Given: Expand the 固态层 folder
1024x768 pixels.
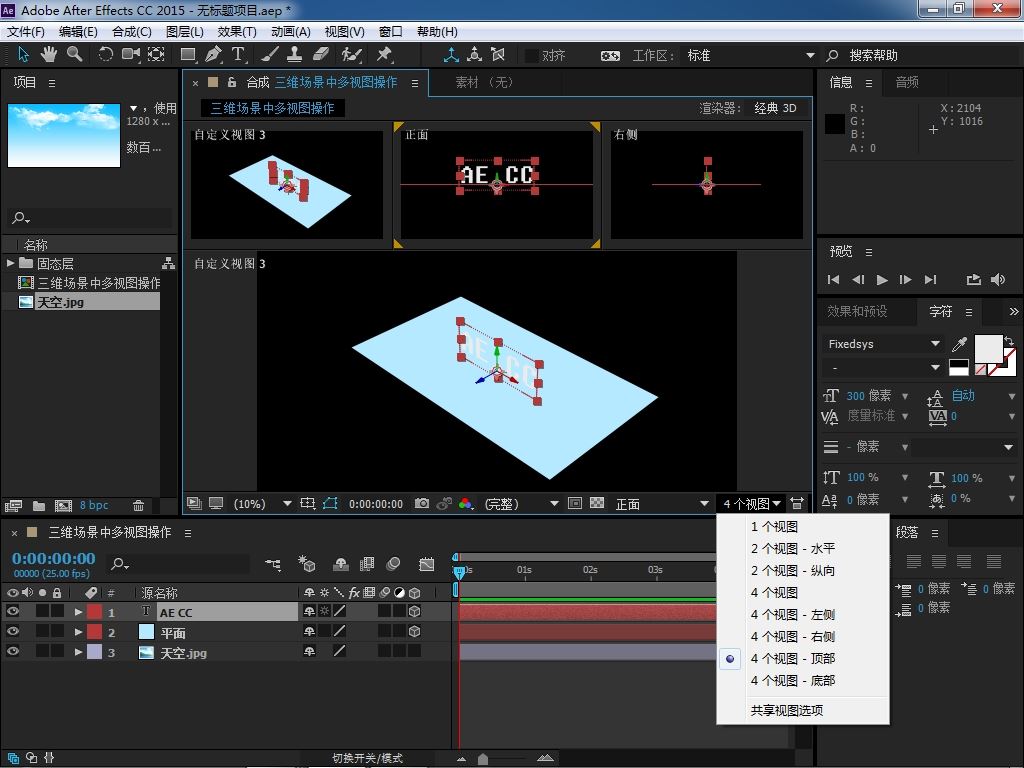Looking at the screenshot, I should coord(10,263).
